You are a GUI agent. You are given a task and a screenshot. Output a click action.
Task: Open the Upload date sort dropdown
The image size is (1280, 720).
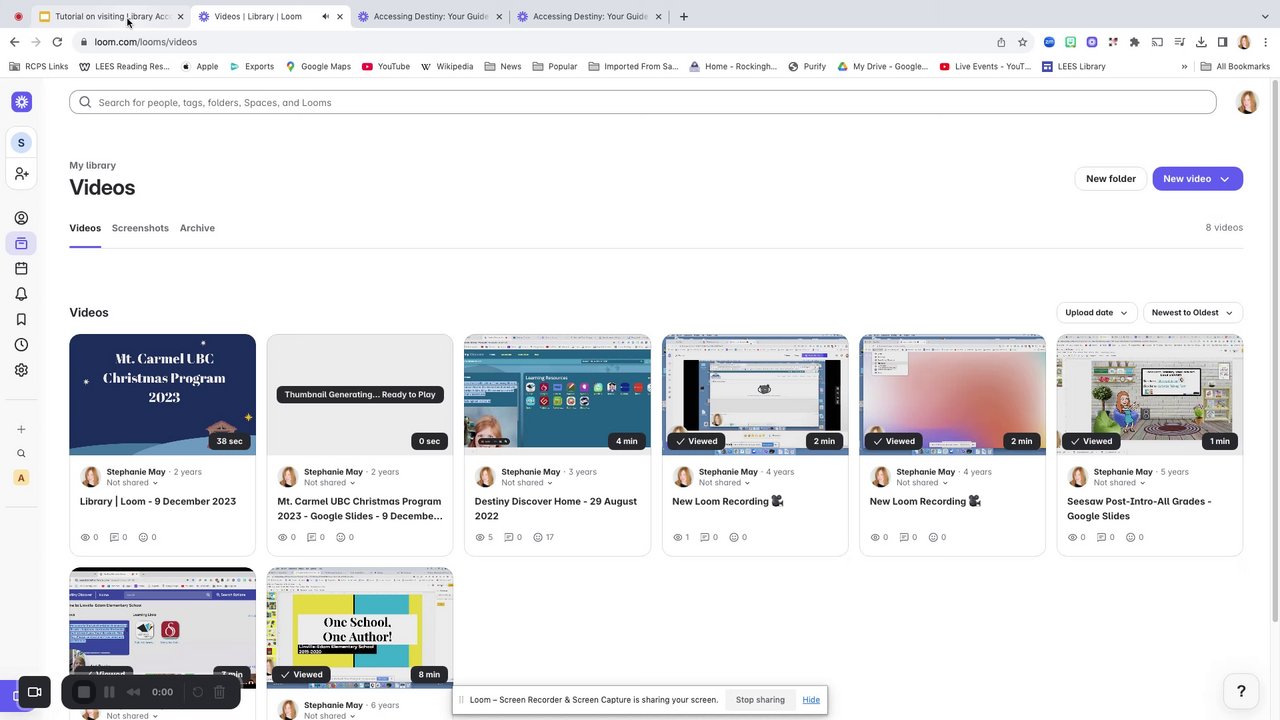tap(1097, 313)
